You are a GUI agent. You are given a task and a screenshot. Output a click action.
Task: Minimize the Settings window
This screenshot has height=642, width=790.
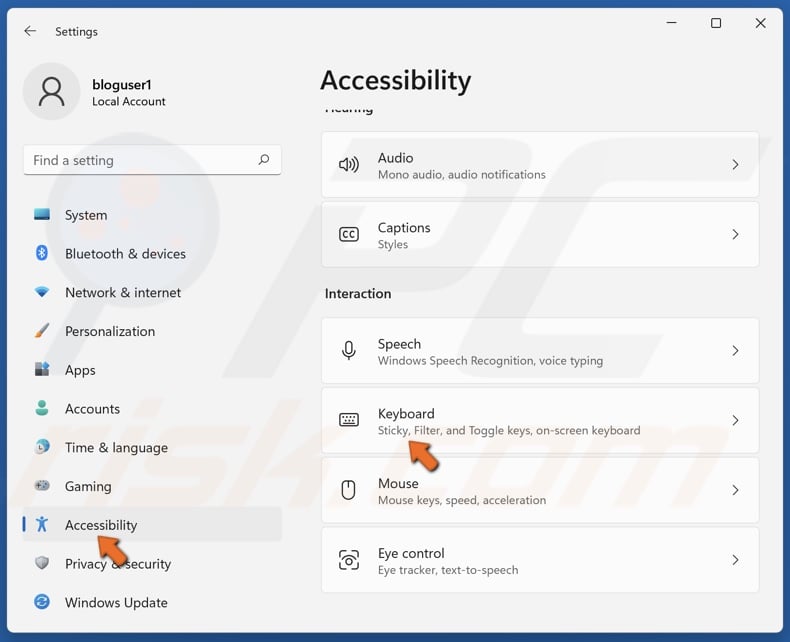coord(671,23)
